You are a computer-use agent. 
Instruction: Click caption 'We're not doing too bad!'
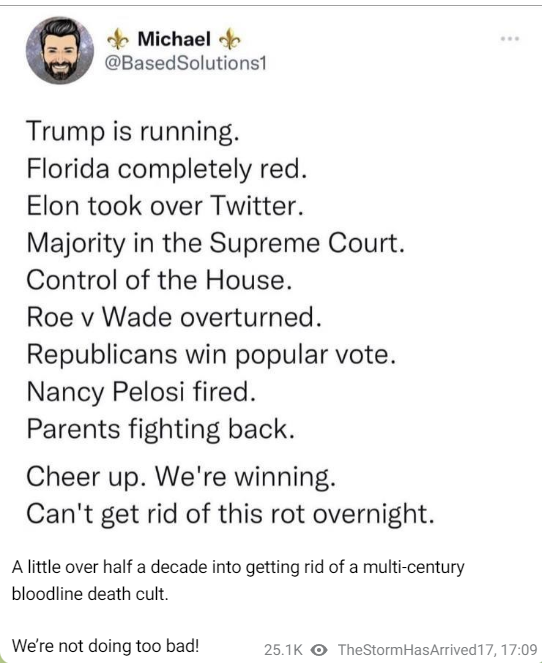tap(105, 646)
